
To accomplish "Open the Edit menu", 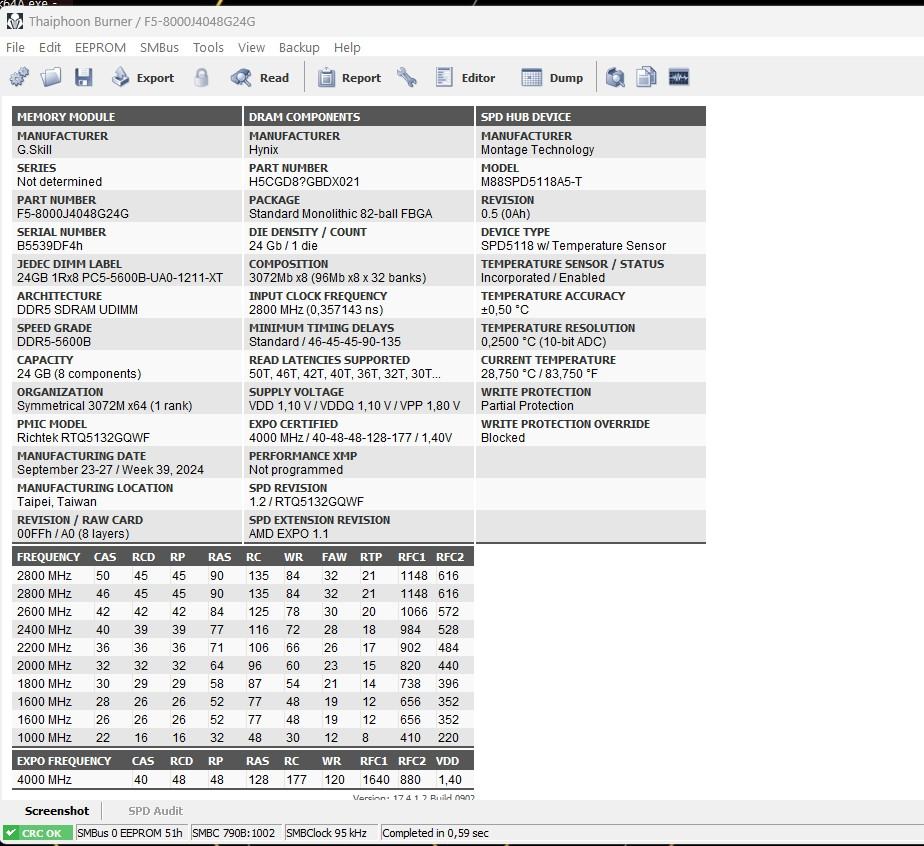I will pos(50,48).
